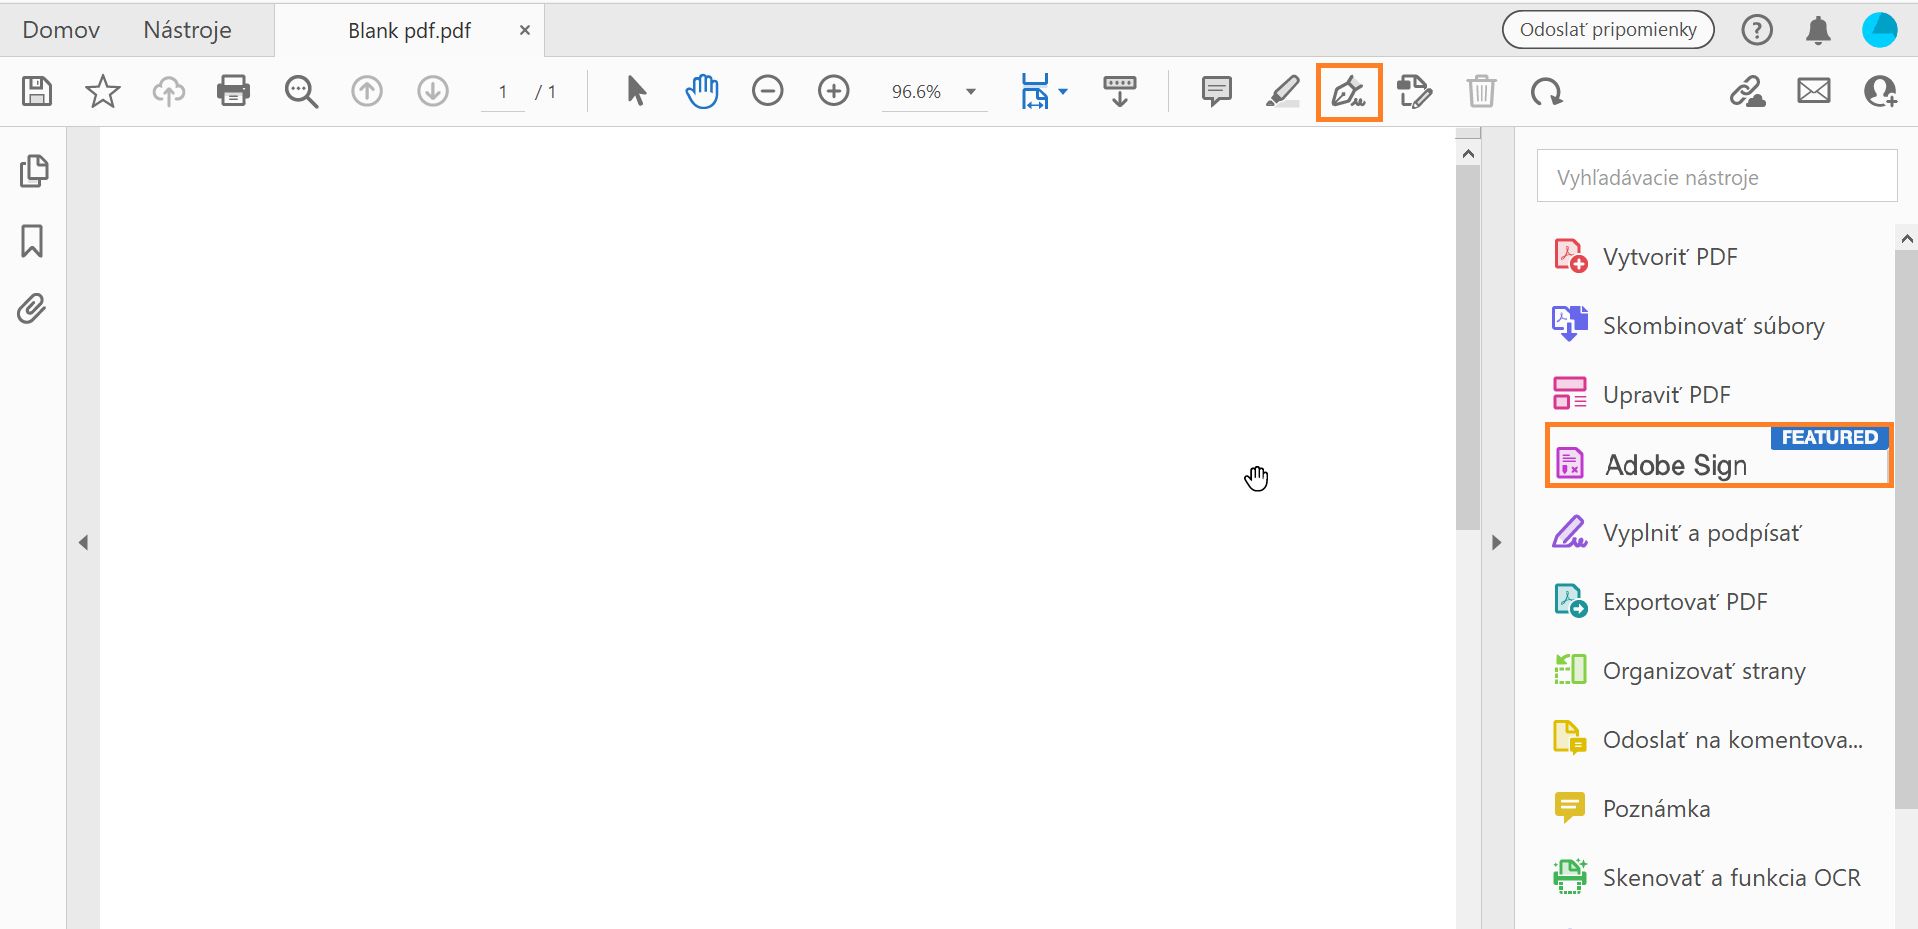
Task: Share a link to the file icon
Action: pos(1748,92)
